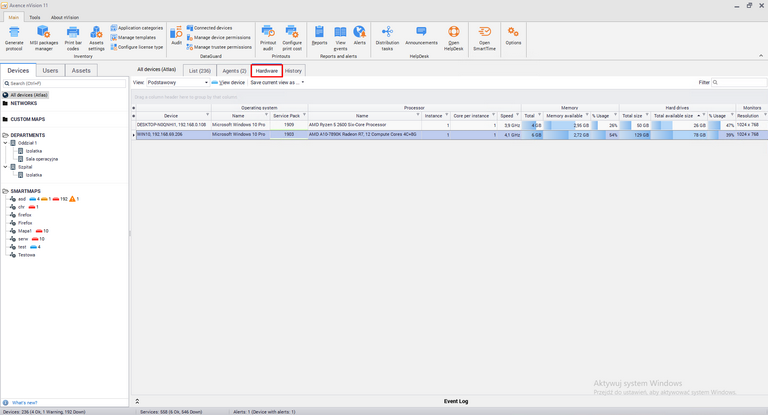The height and width of the screenshot is (415, 768).
Task: Open the About nVision tab
Action: (65, 17)
